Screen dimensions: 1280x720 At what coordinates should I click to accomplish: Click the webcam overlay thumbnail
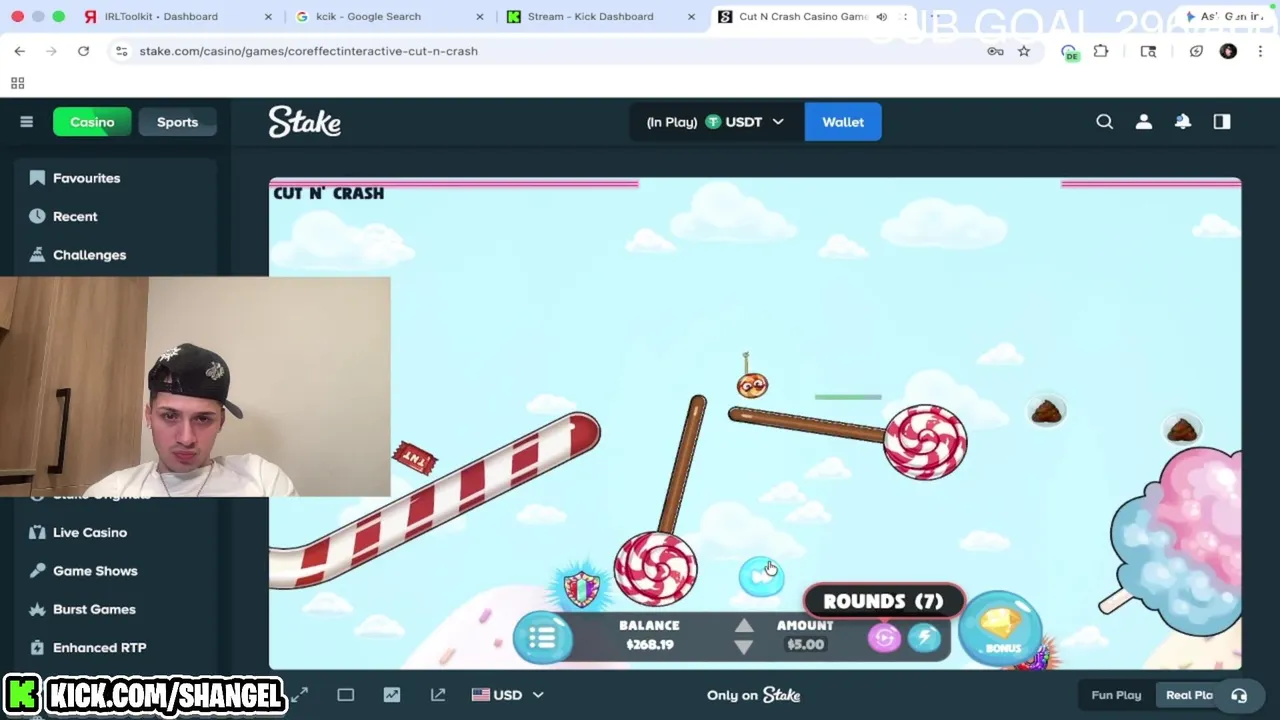coord(195,387)
